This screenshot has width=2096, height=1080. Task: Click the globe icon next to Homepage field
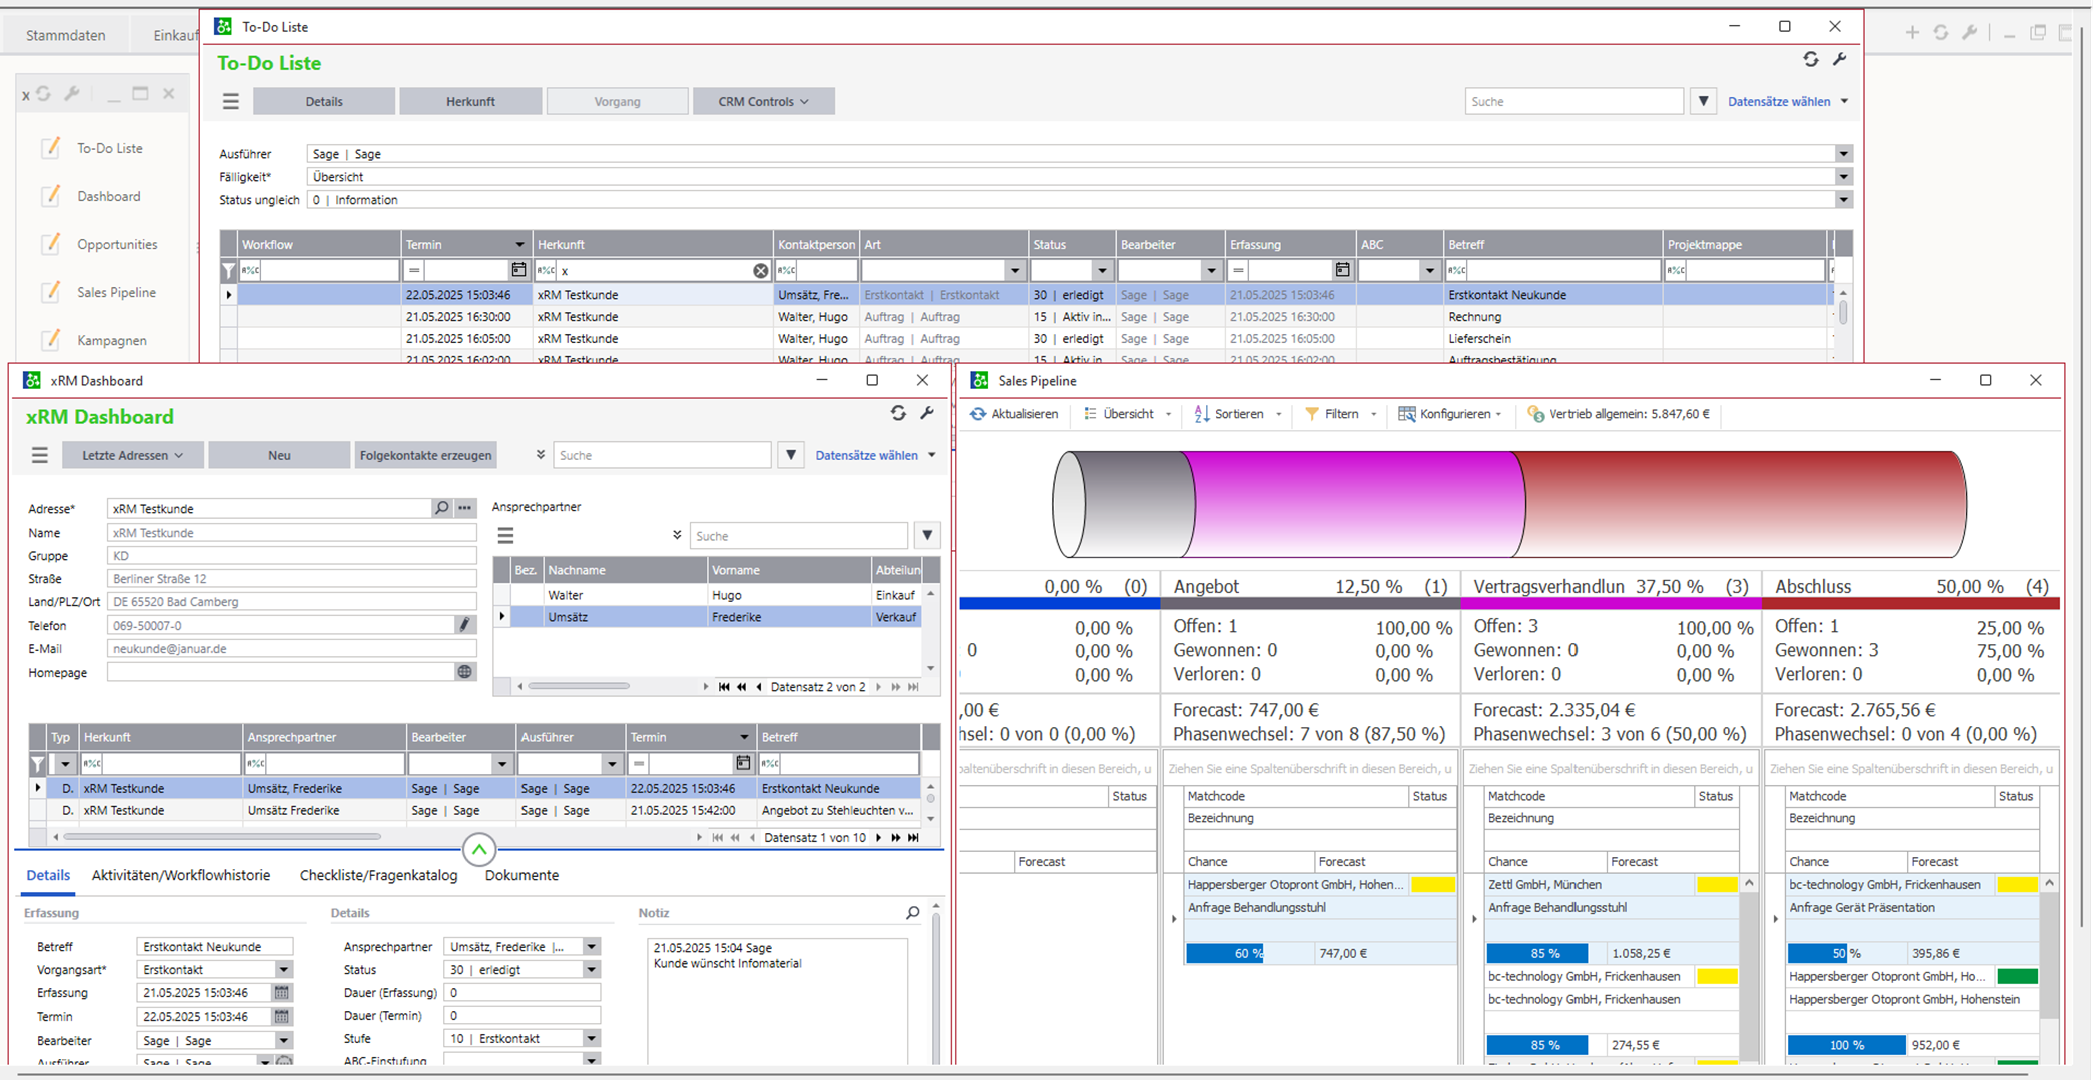pyautogui.click(x=464, y=672)
